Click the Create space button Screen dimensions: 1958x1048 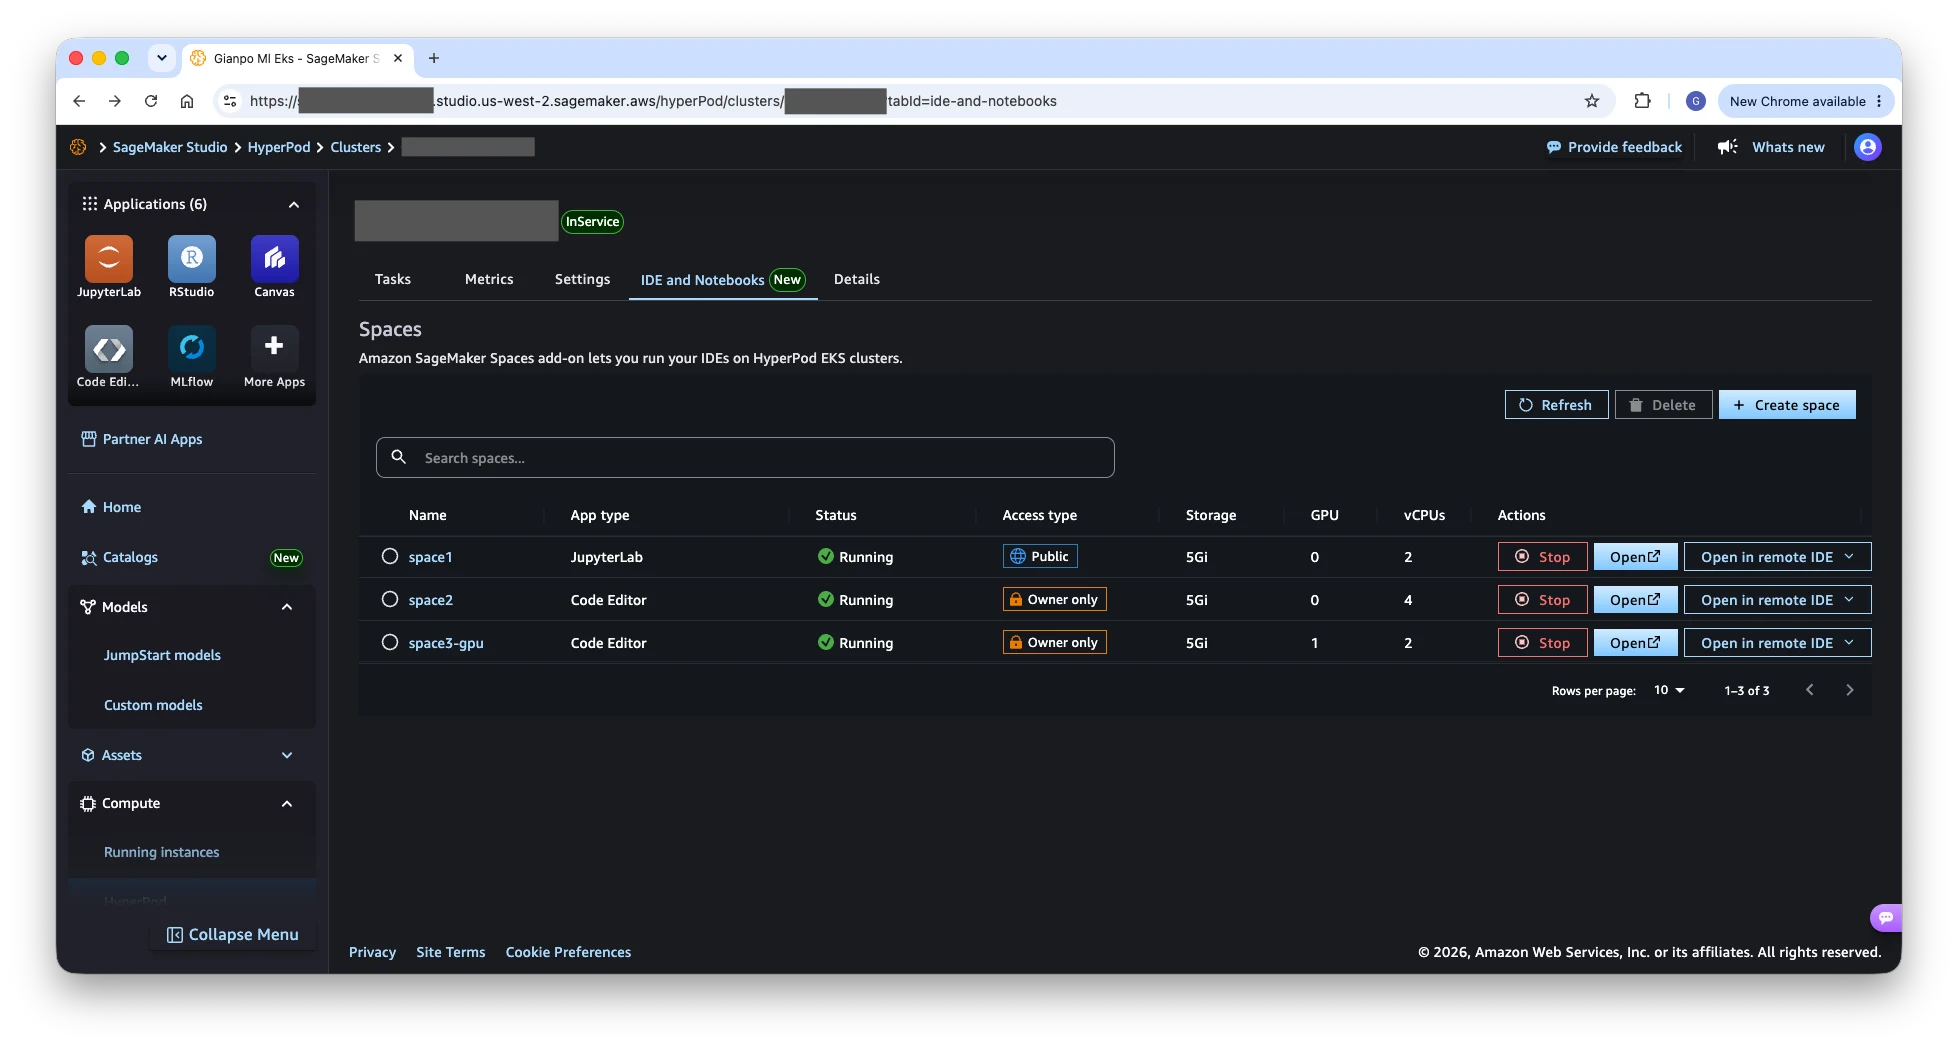[1787, 405]
